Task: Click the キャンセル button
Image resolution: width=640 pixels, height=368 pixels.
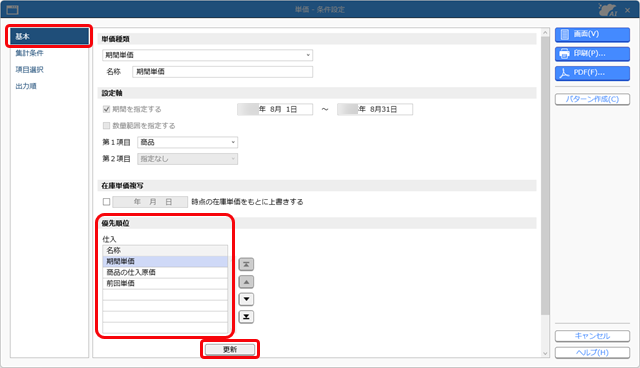Action: (x=592, y=336)
